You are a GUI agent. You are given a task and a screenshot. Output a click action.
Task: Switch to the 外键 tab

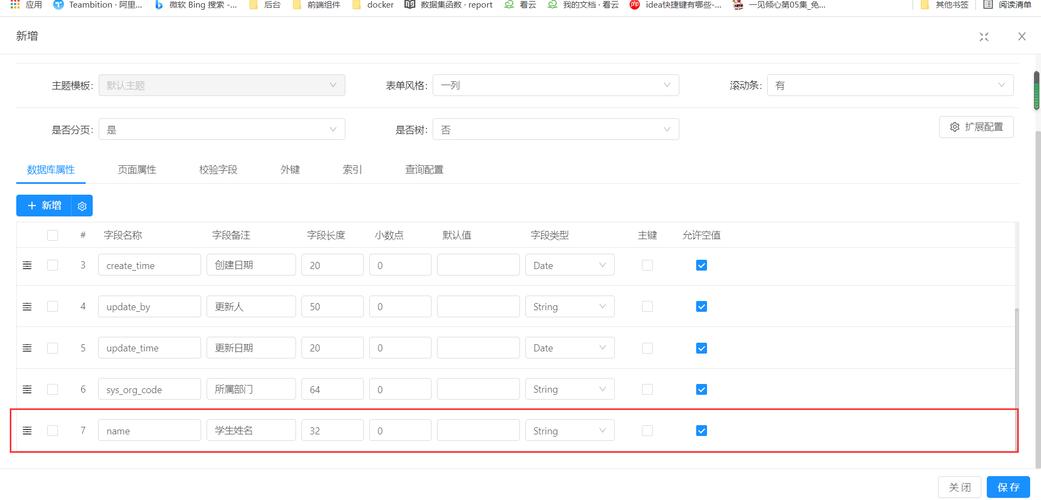pos(290,169)
